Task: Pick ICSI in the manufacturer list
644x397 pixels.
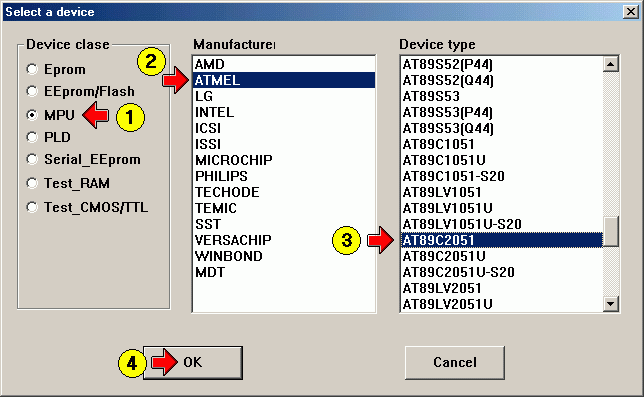Action: [283, 128]
